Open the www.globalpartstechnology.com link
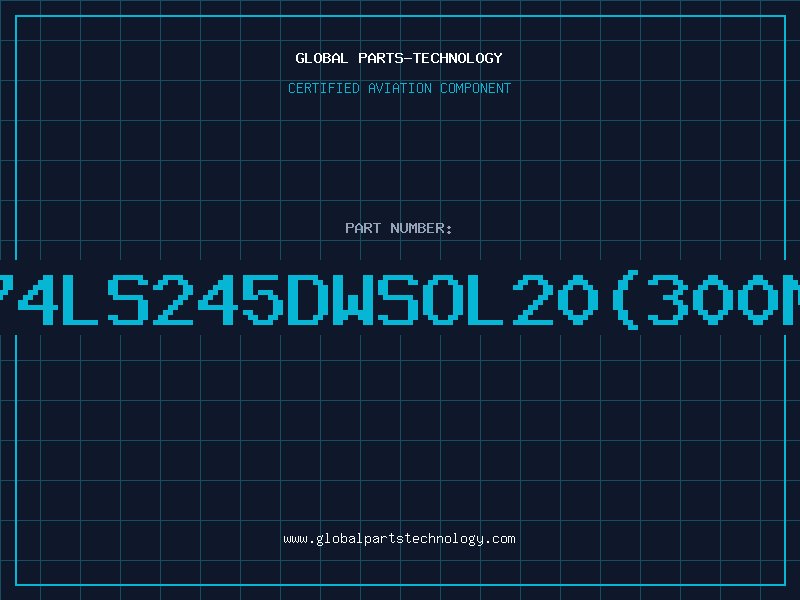This screenshot has width=800, height=600. coord(399,539)
